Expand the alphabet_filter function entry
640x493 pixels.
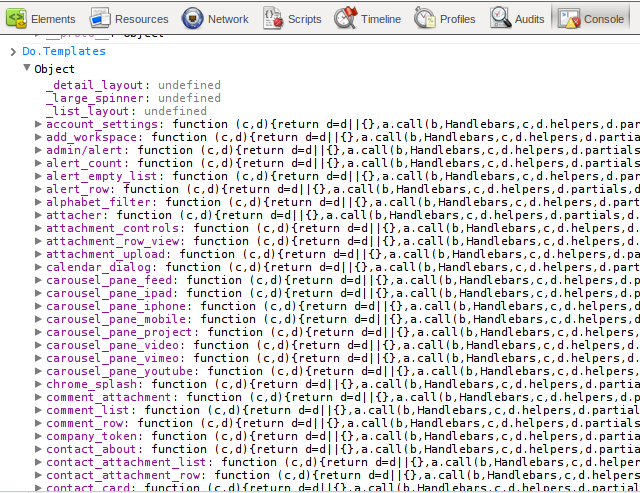[x=38, y=202]
